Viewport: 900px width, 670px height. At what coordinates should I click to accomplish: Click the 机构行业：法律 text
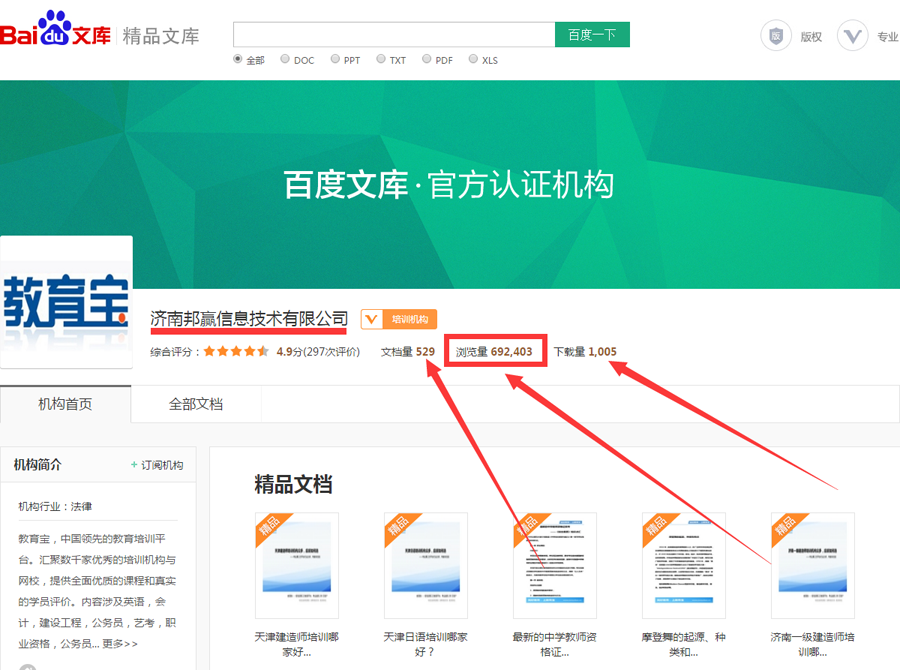point(55,506)
